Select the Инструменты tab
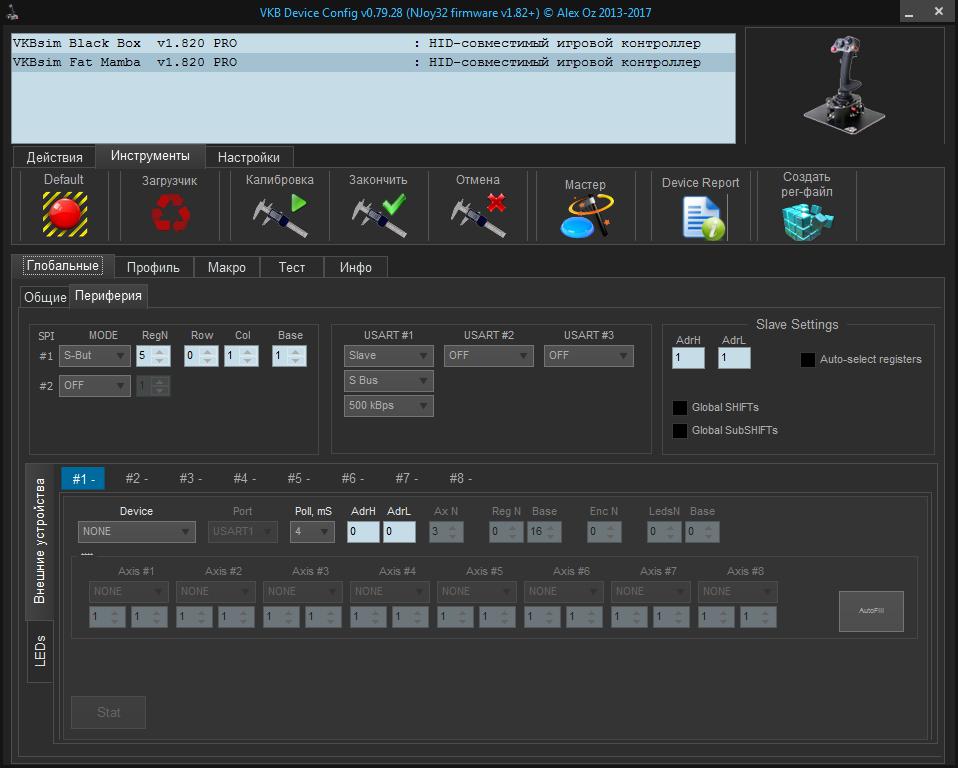 click(x=150, y=156)
